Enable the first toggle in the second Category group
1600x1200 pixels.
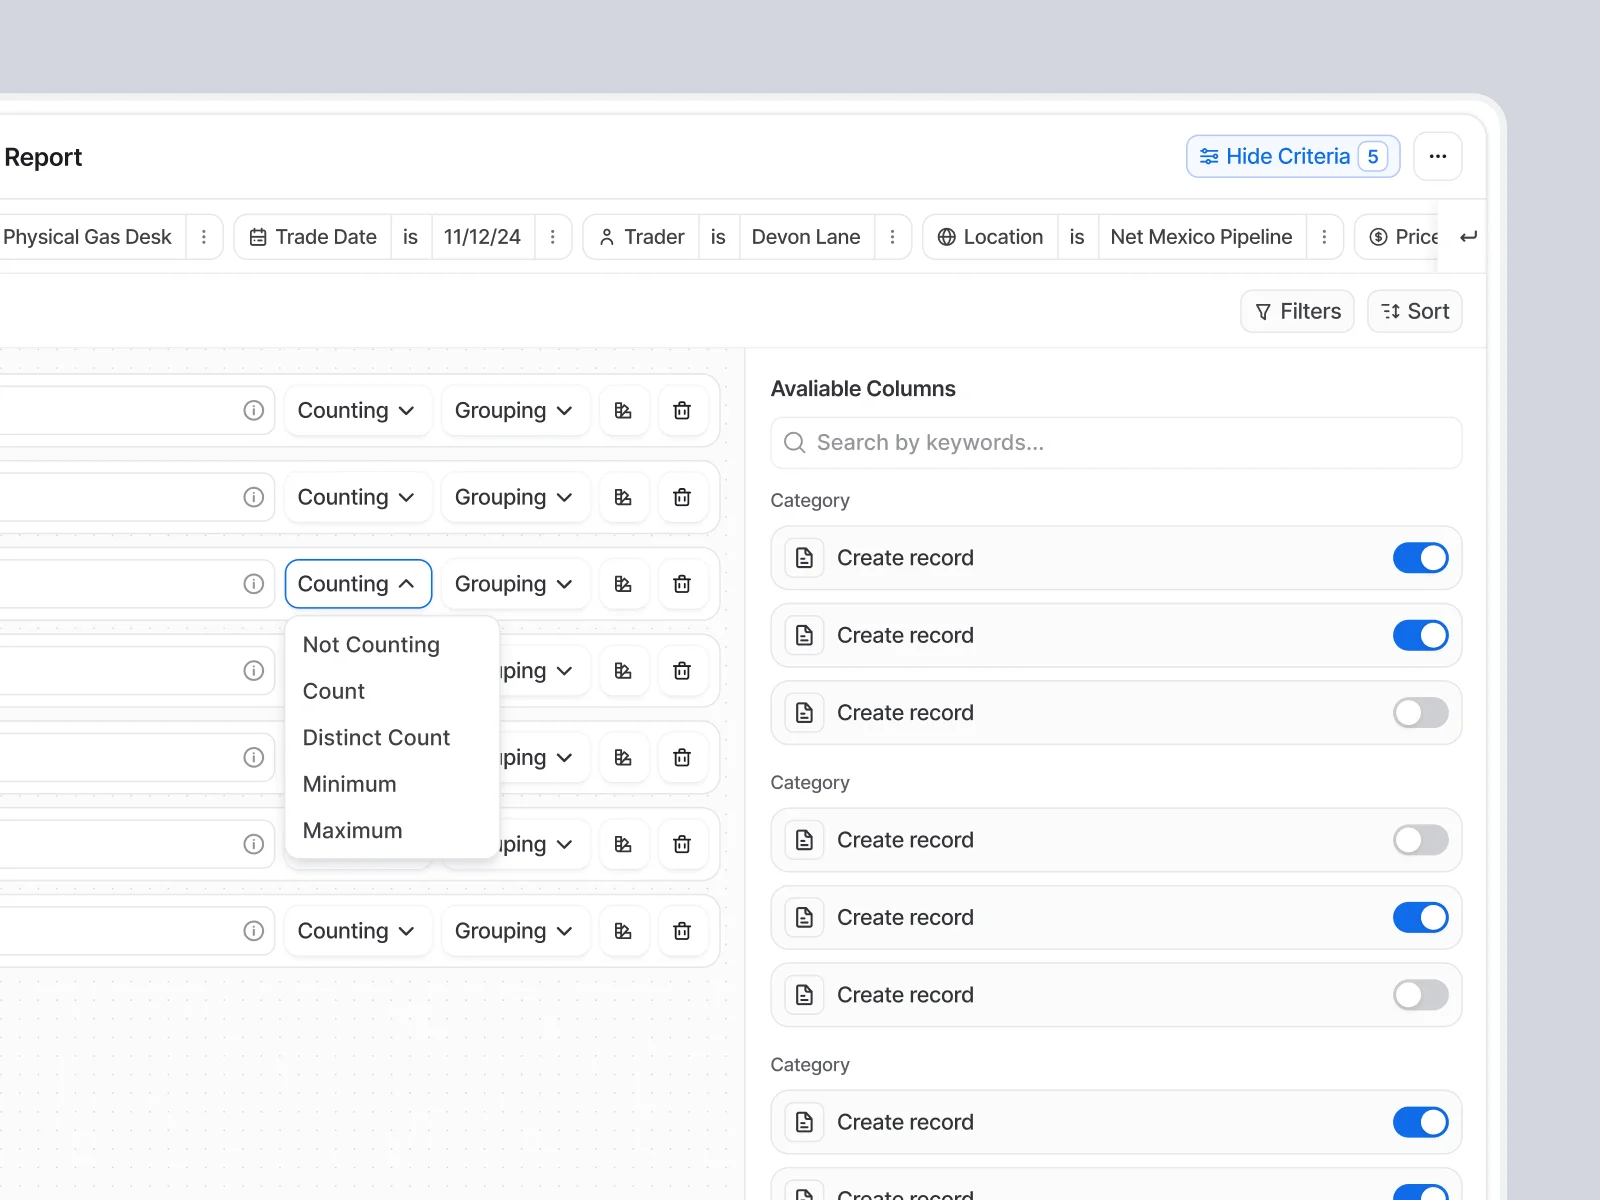pos(1420,840)
